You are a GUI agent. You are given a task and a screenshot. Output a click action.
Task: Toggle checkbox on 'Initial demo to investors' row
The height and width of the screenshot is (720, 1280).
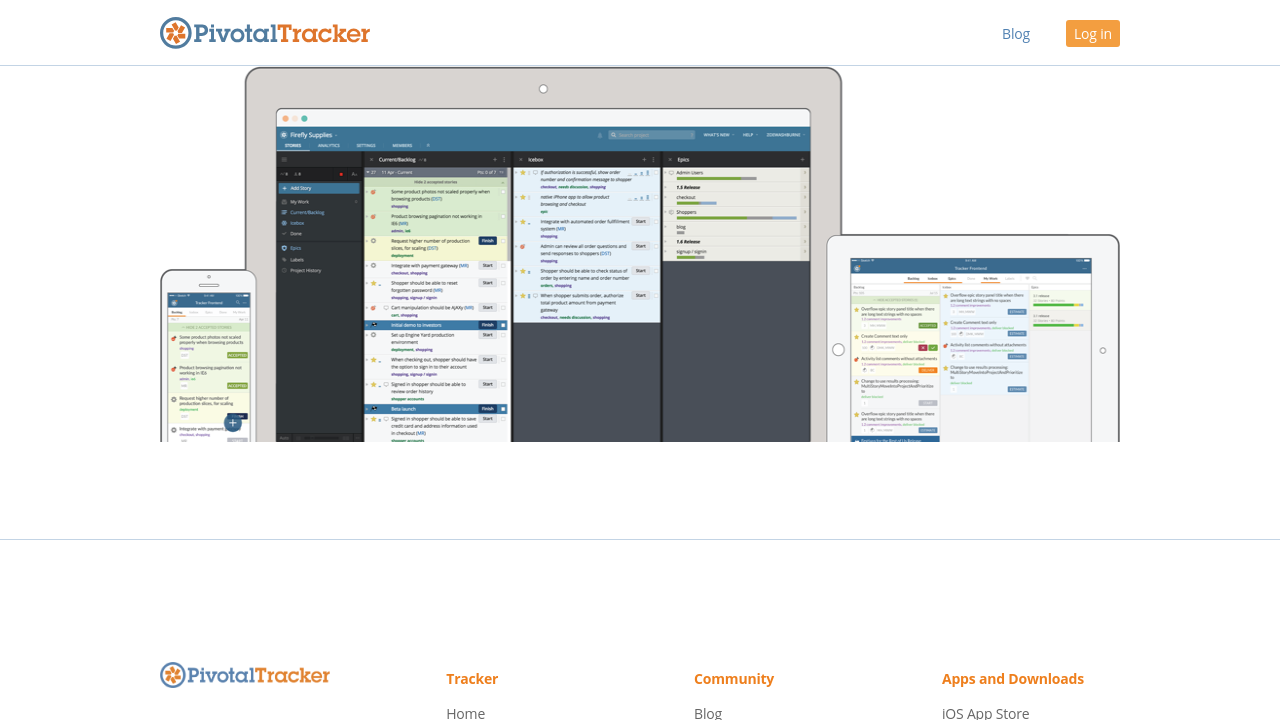click(503, 325)
